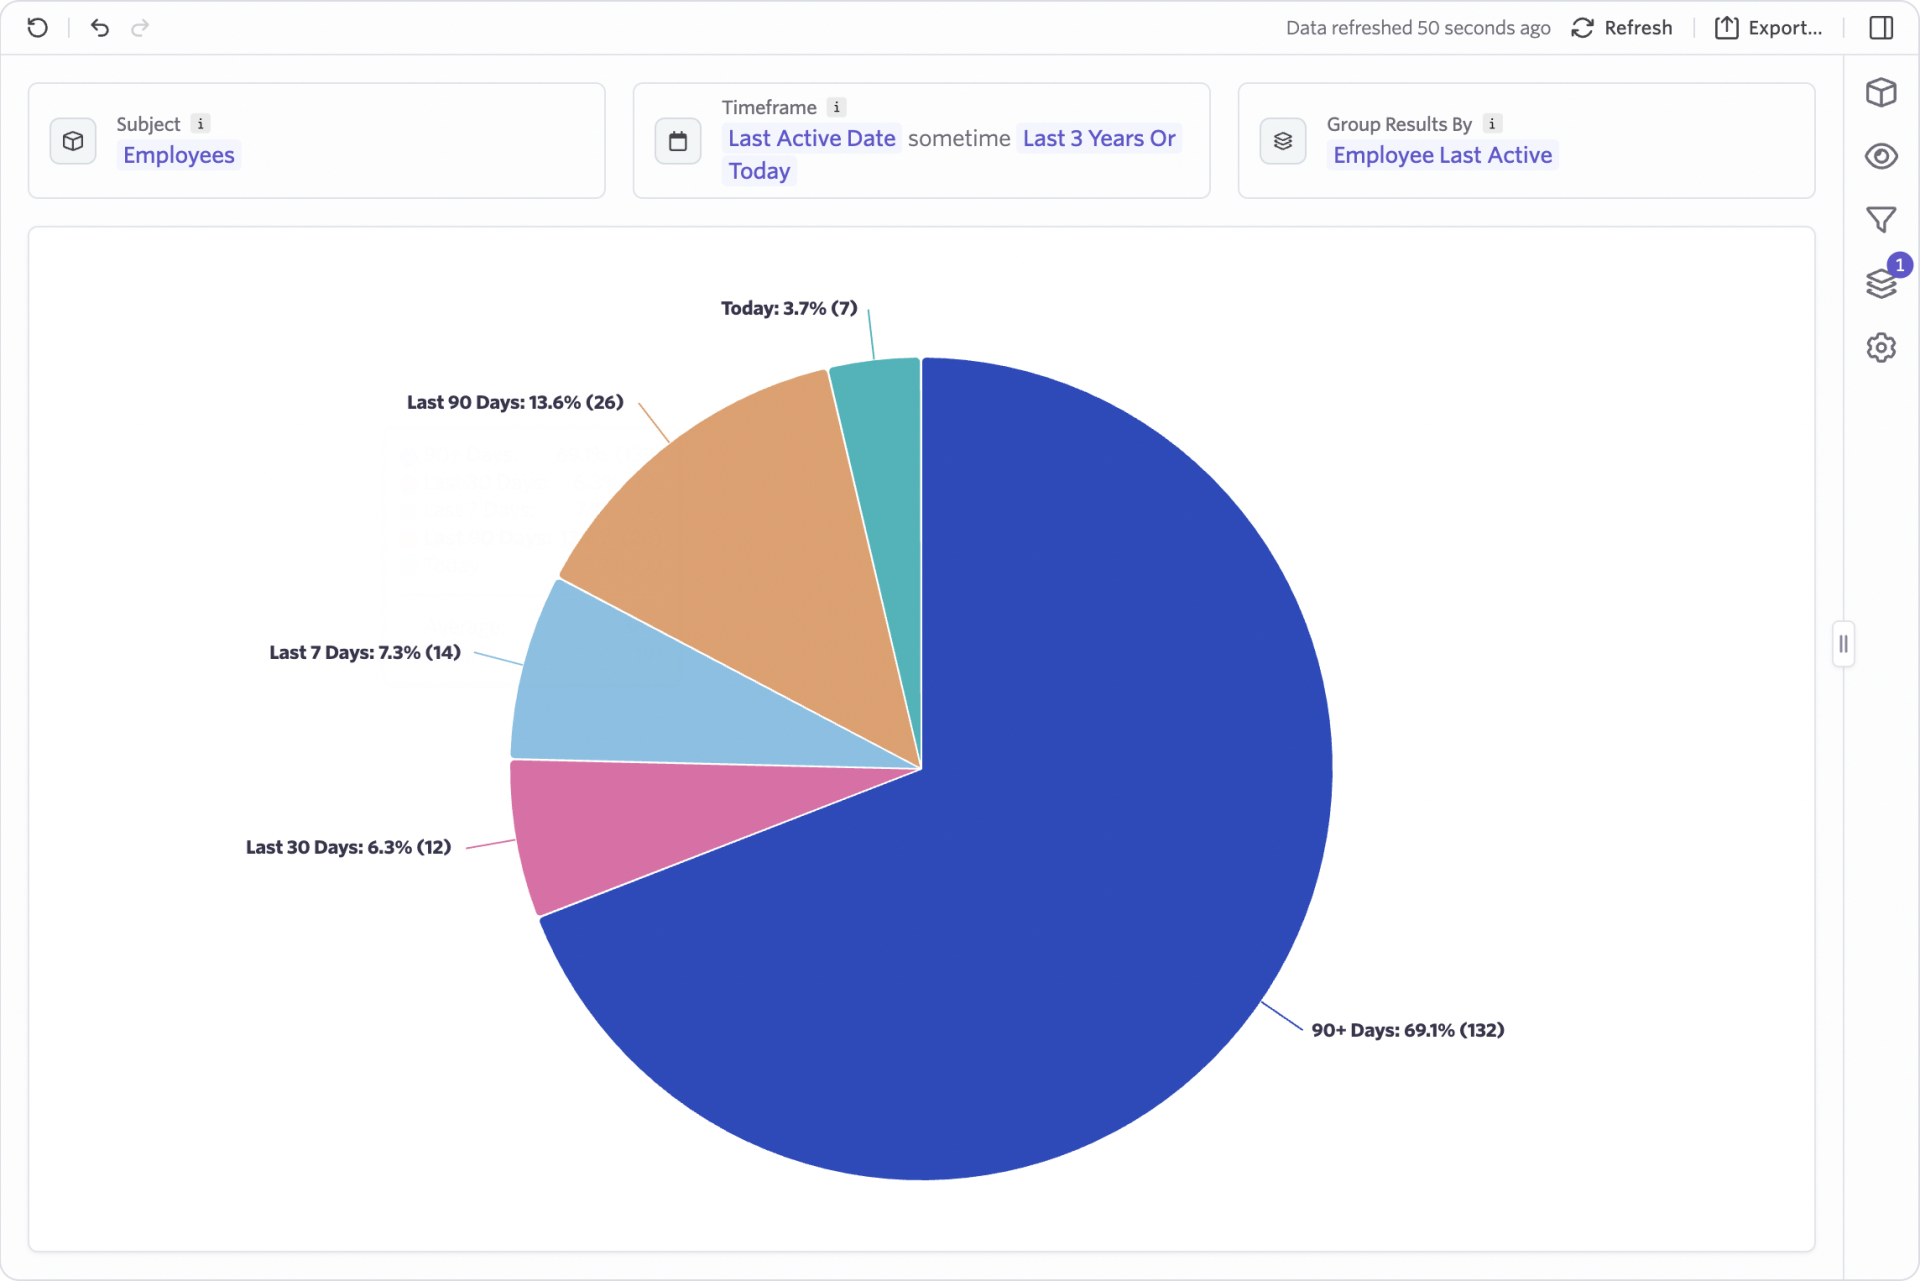Click Refresh to reload the data
Screen dimensions: 1920x1281
point(1621,27)
